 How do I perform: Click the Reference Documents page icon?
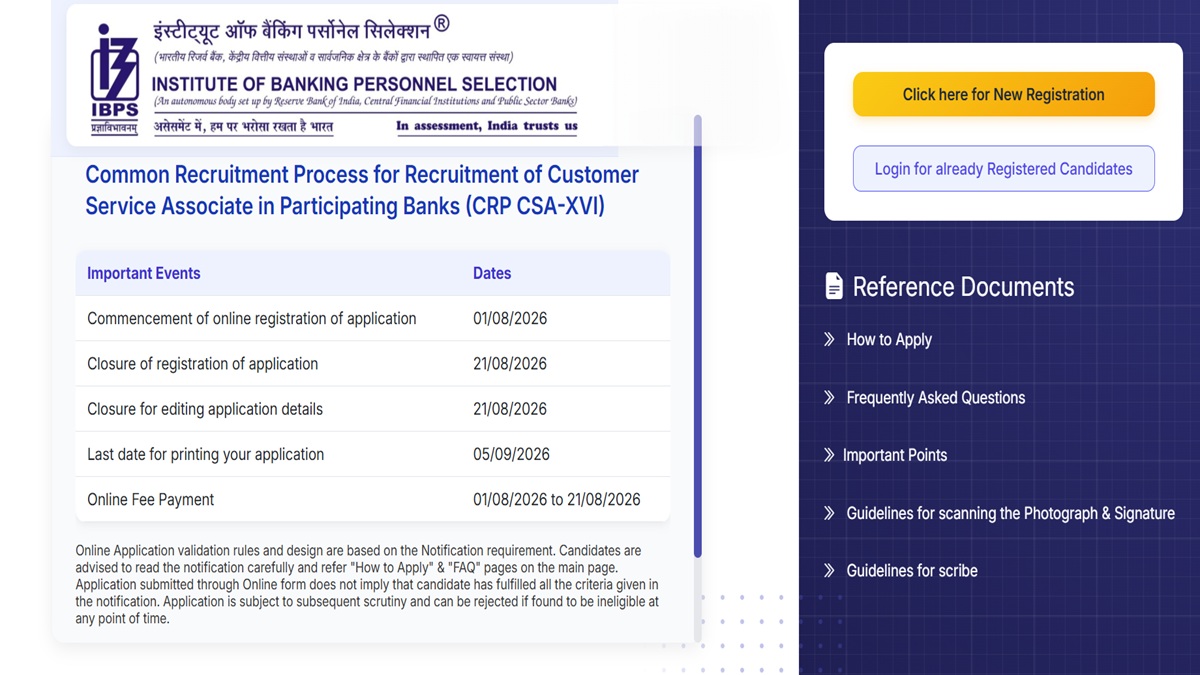[834, 286]
